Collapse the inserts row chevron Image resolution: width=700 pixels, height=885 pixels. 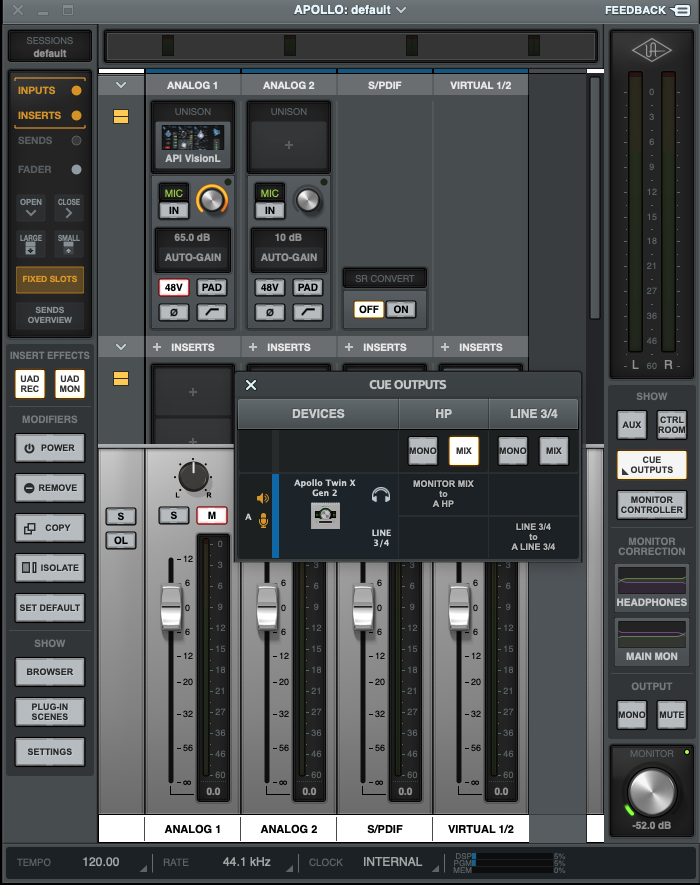(x=121, y=347)
